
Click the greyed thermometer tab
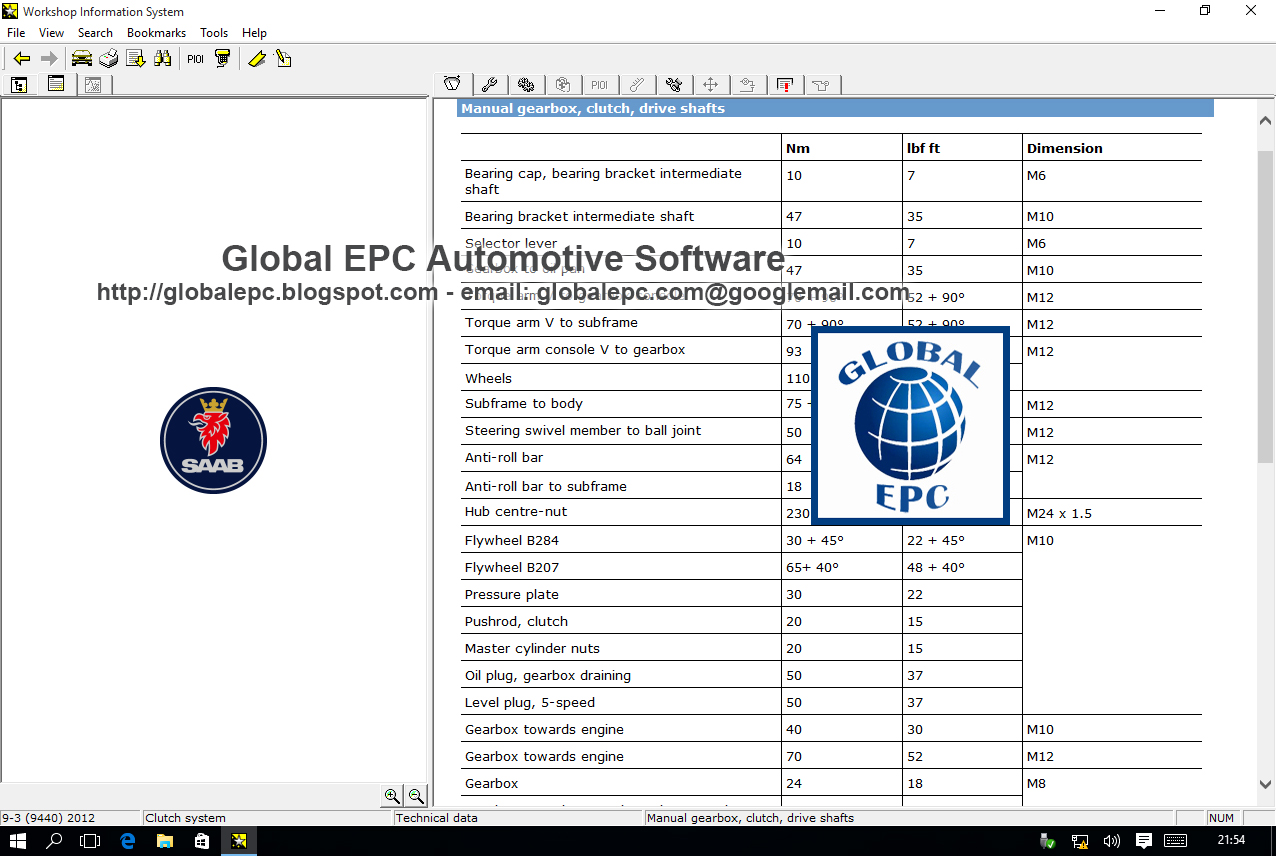(636, 85)
